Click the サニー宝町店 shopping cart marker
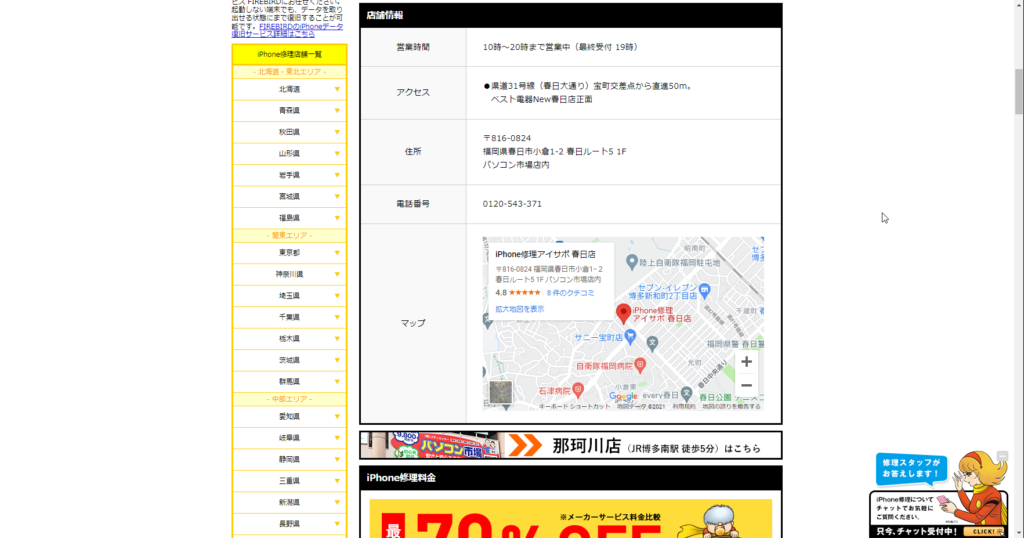The width and height of the screenshot is (1024, 538). pos(630,337)
